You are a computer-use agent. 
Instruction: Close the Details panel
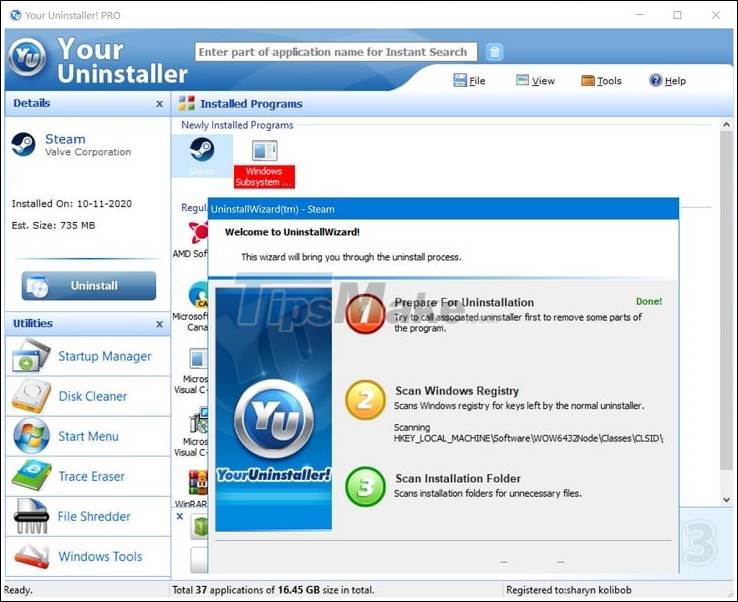(x=160, y=104)
